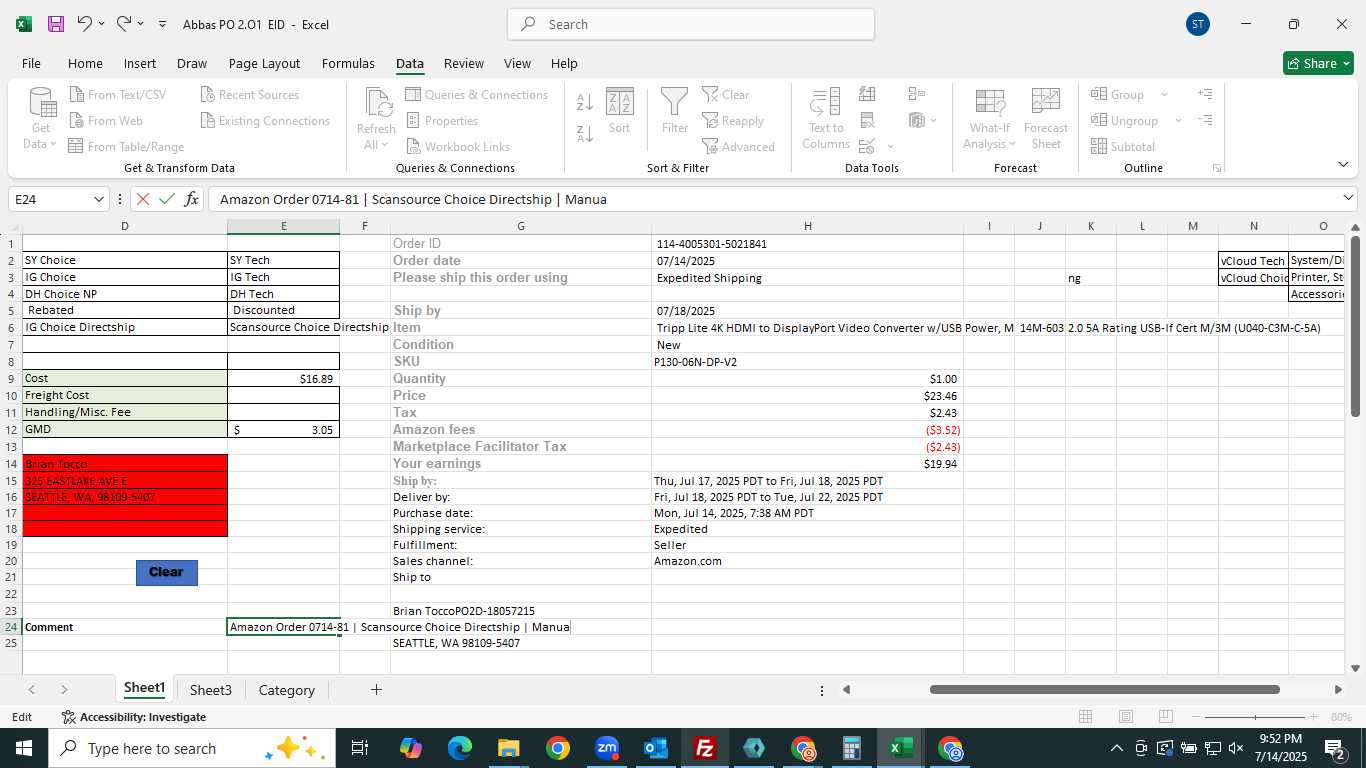Click Accessibility: Investigate in the status bar

coord(134,717)
